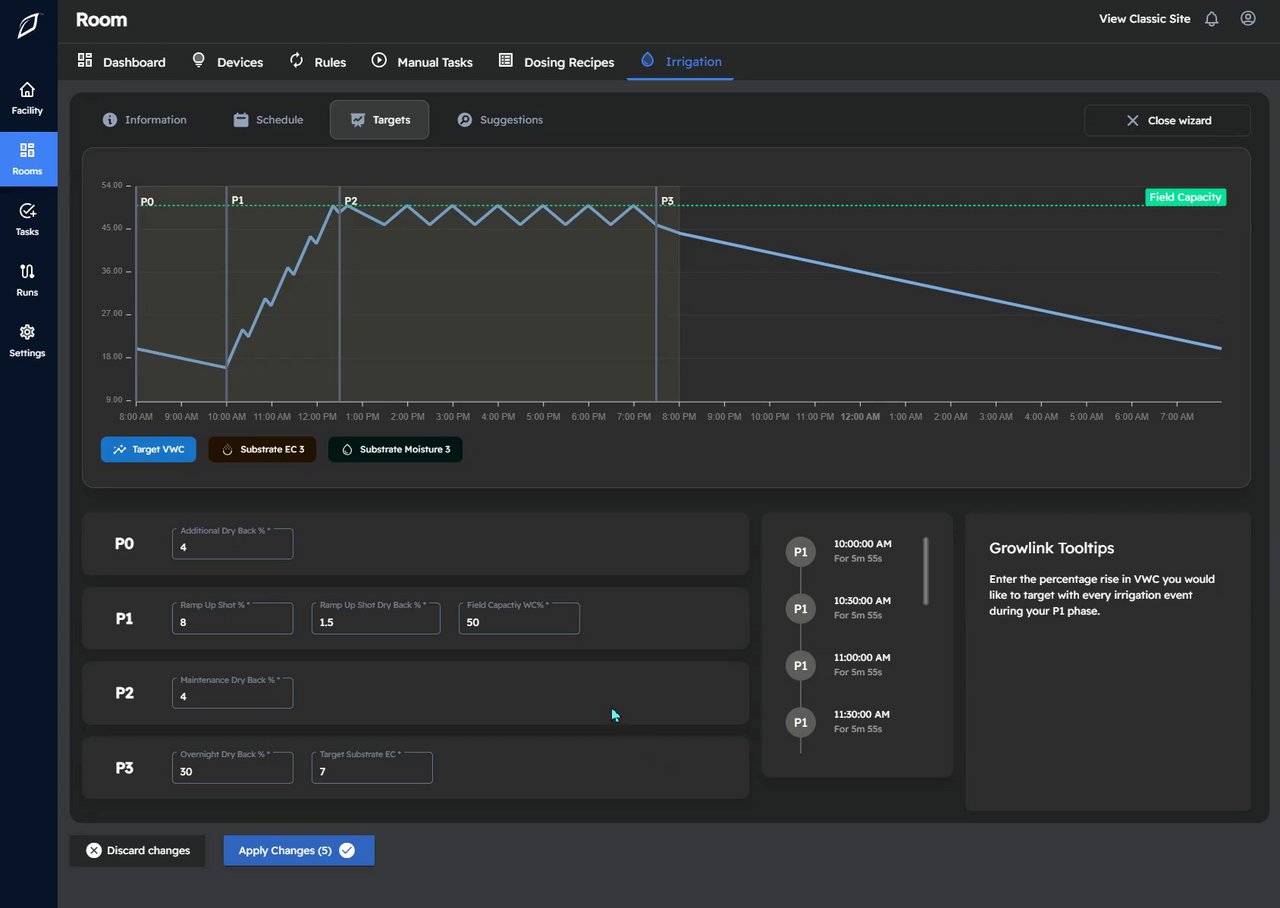This screenshot has width=1280, height=908.
Task: Click the Discard changes button
Action: [137, 851]
